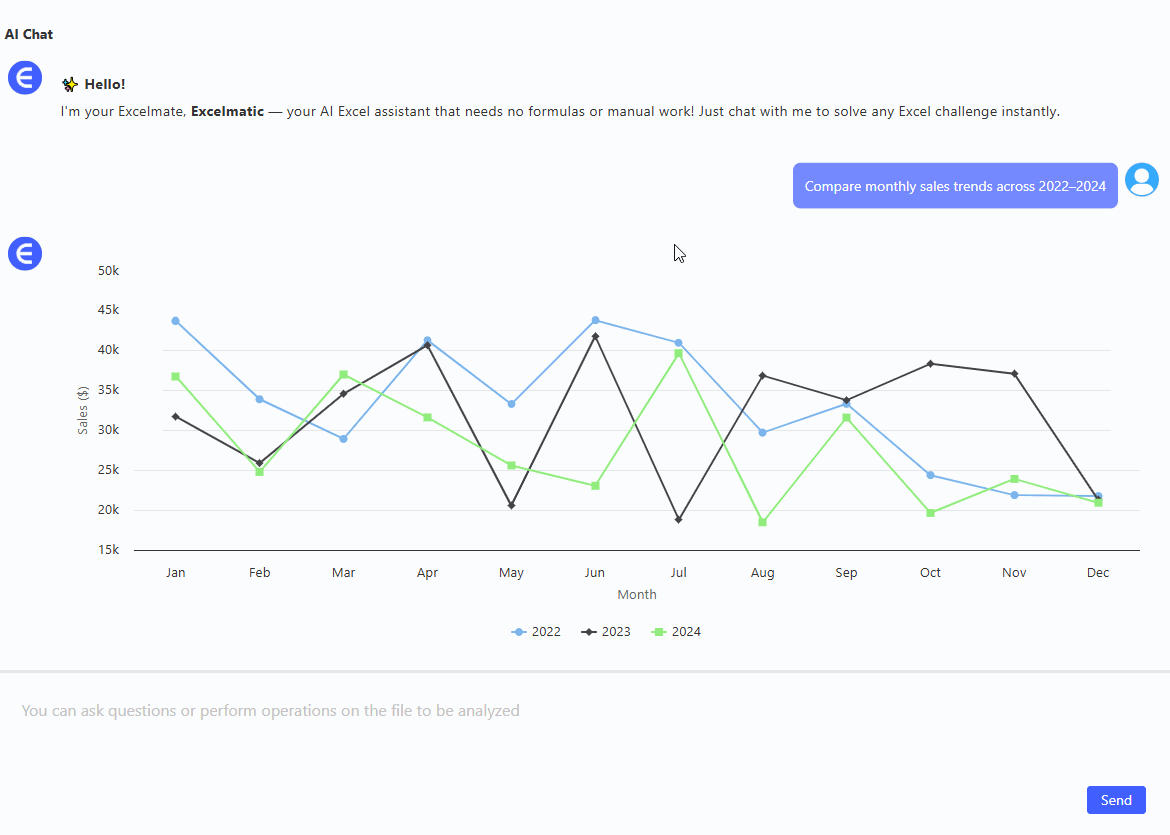
Task: Click the 2024 August data point
Action: [x=762, y=522]
